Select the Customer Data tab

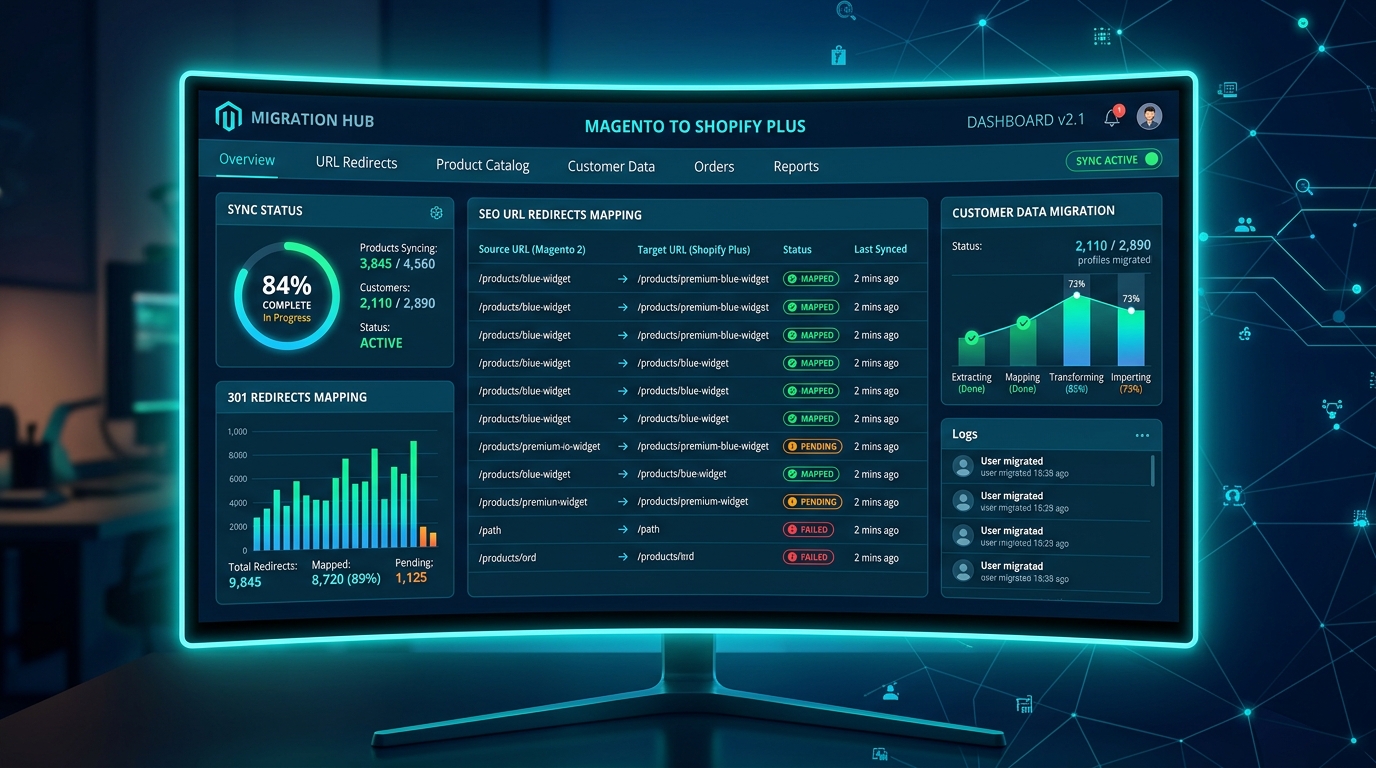click(611, 166)
